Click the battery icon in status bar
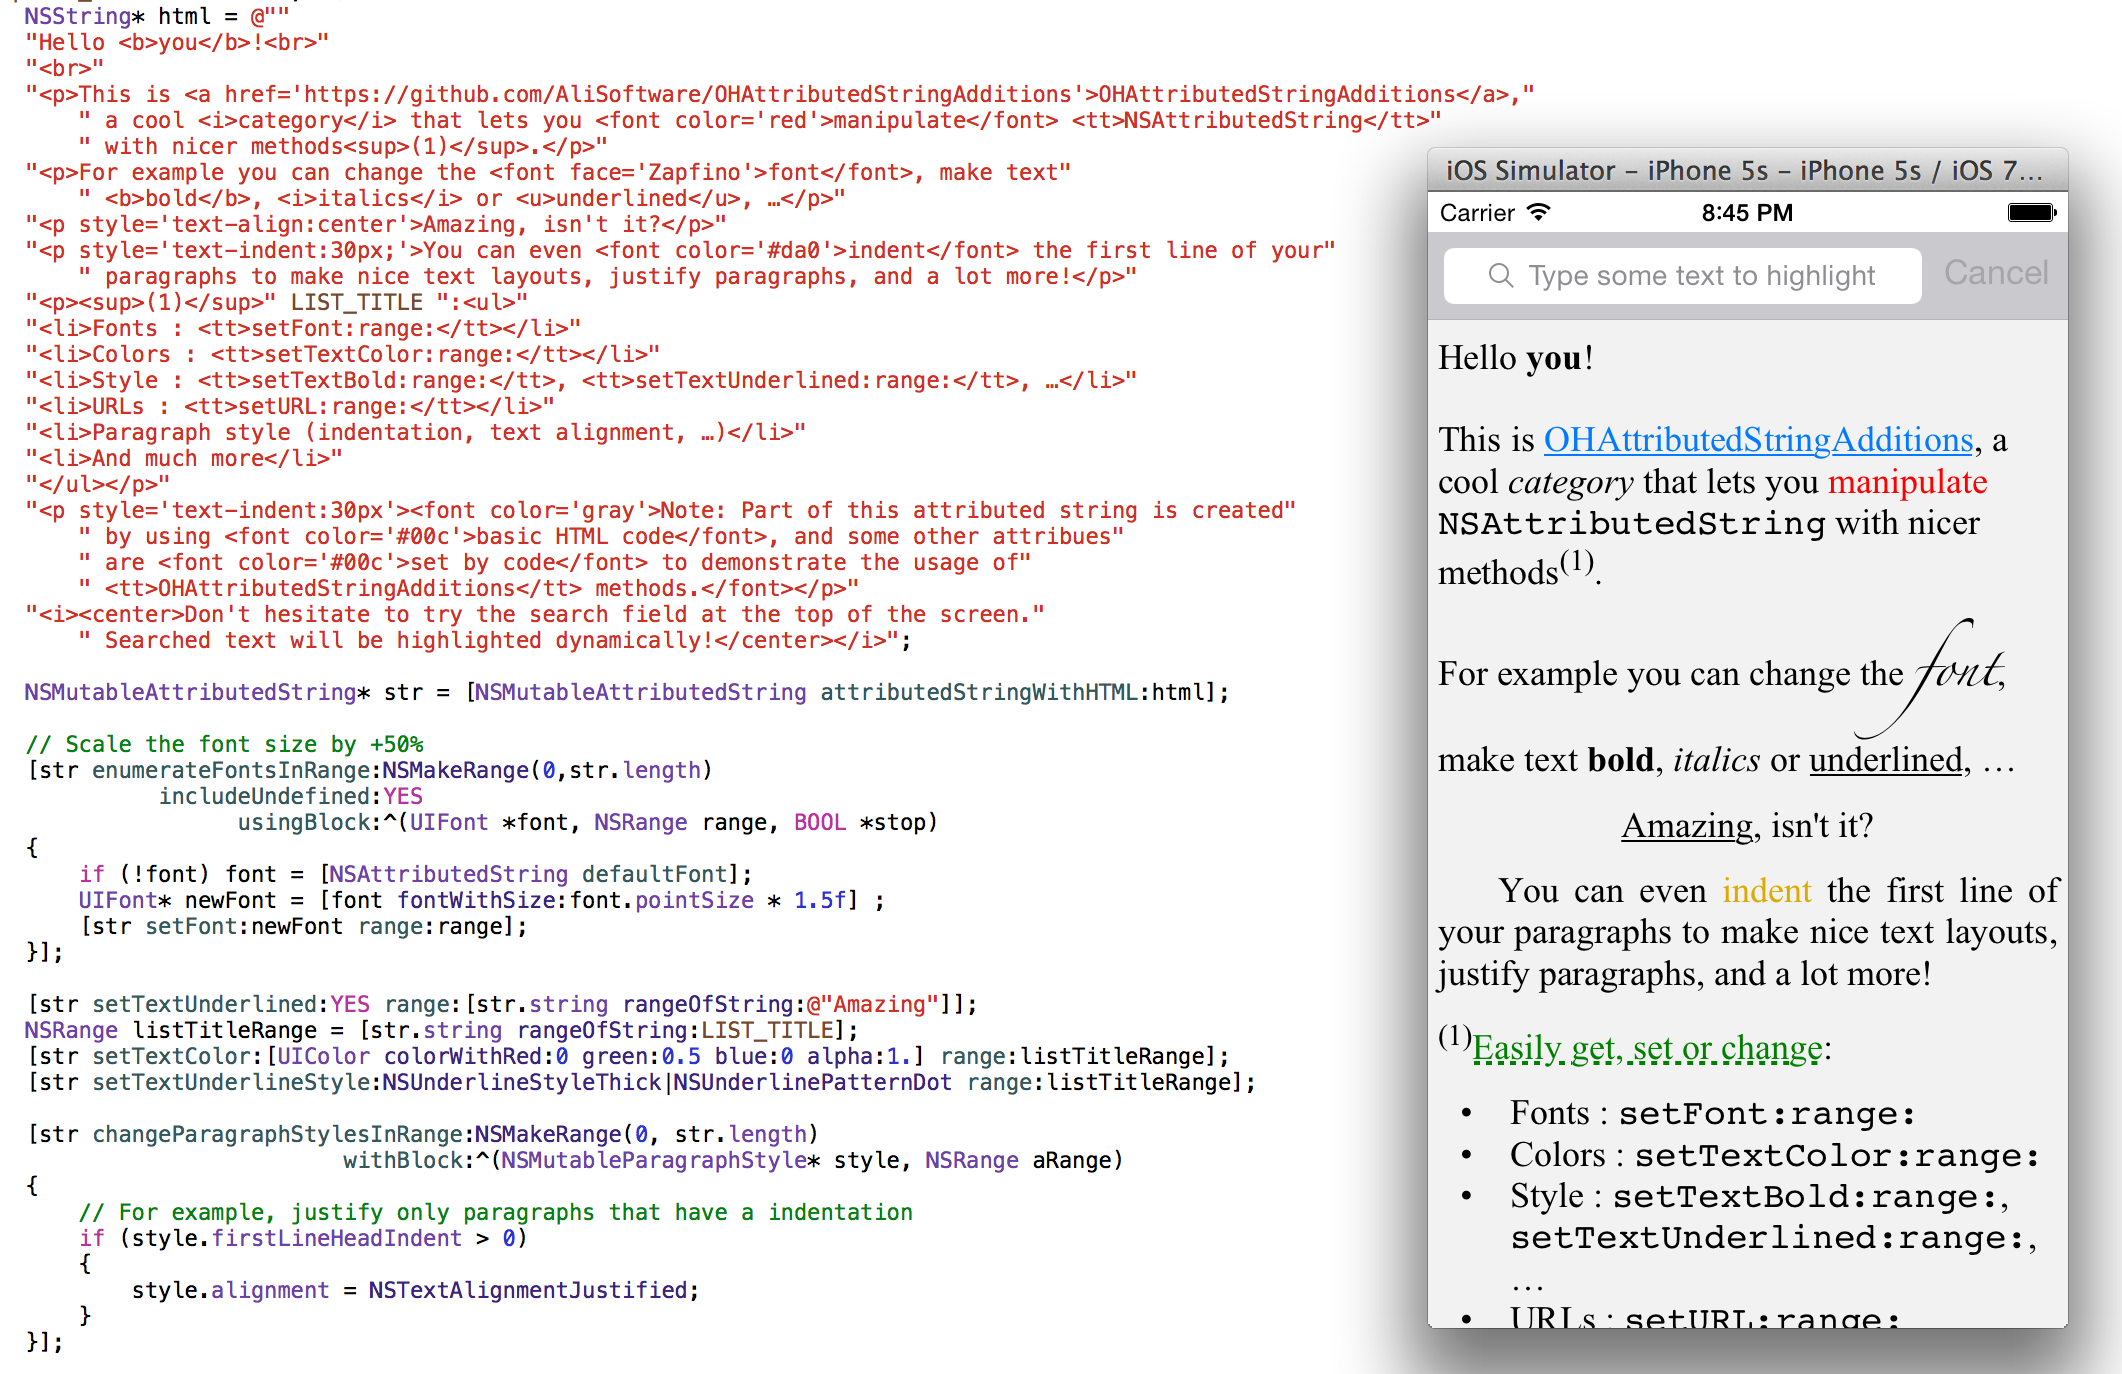This screenshot has height=1374, width=2122. (2031, 212)
